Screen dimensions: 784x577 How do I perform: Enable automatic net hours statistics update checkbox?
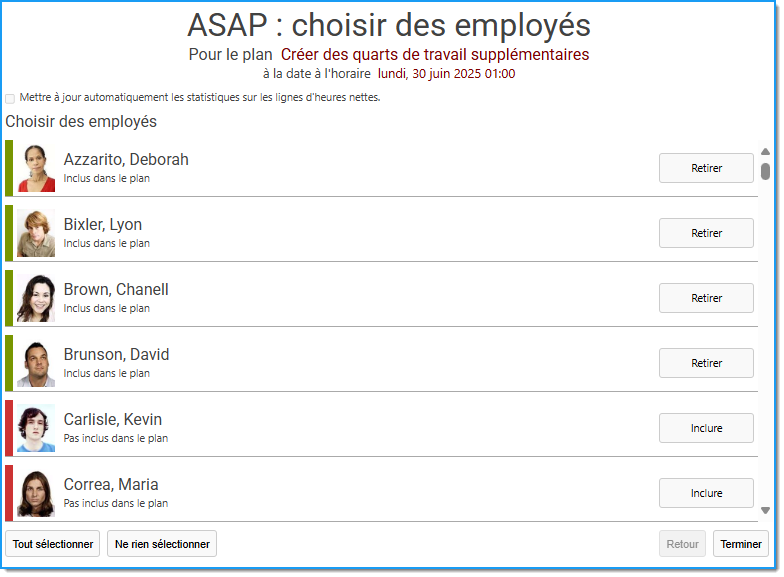tap(10, 98)
